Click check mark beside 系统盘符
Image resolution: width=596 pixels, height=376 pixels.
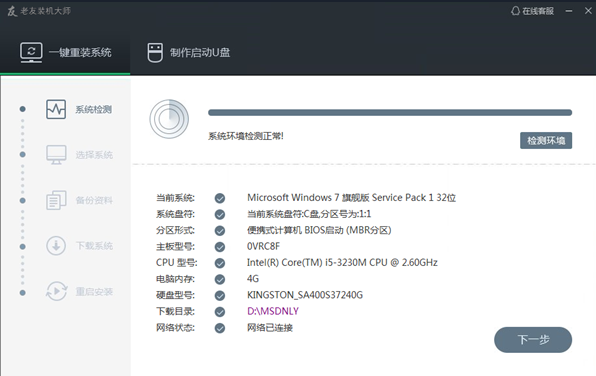pyautogui.click(x=220, y=214)
